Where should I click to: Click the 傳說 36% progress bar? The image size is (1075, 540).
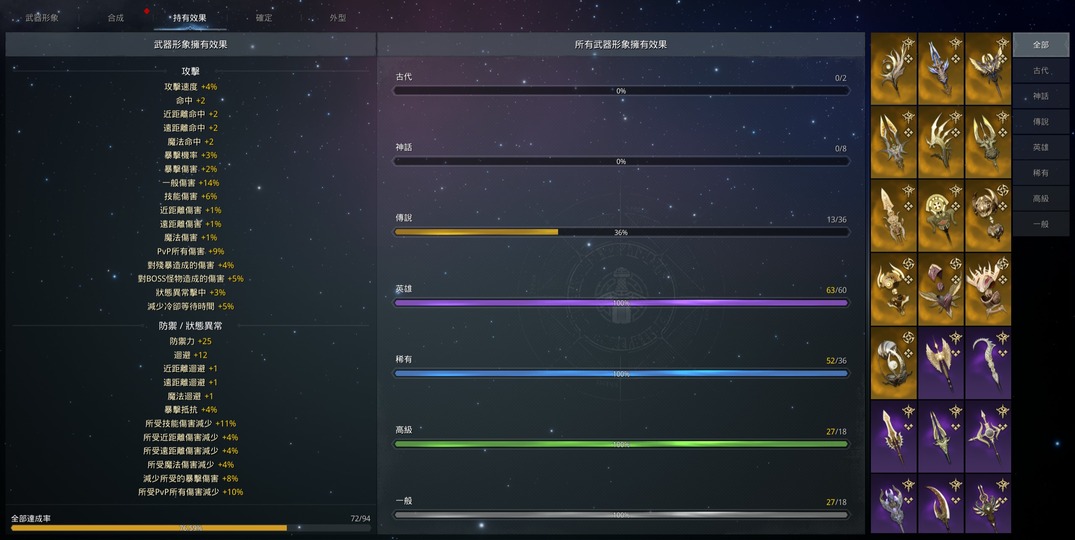tap(621, 232)
